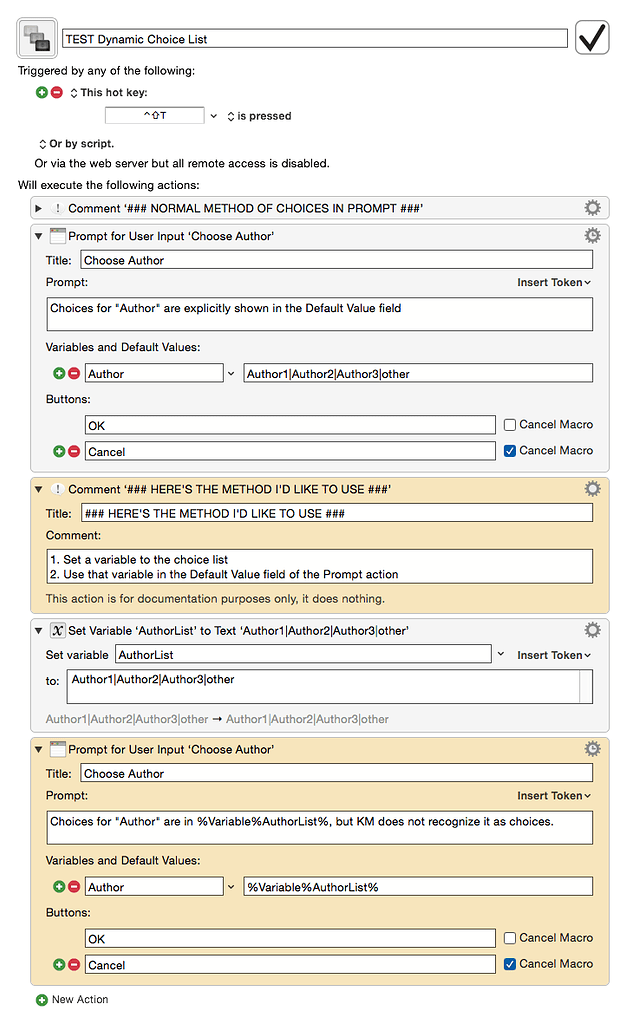
Task: Remove the hot key trigger with red minus
Action: pos(57,93)
